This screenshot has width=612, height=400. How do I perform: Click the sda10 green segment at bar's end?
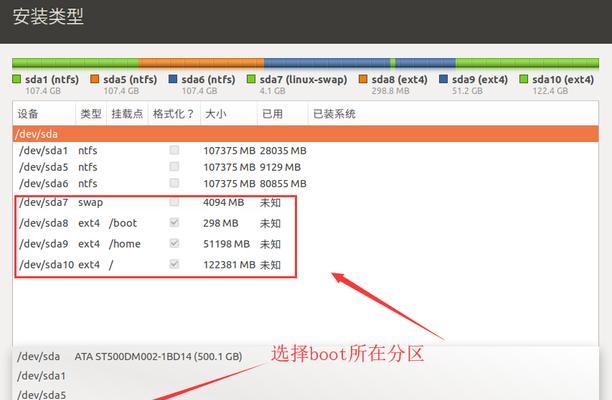click(527, 63)
